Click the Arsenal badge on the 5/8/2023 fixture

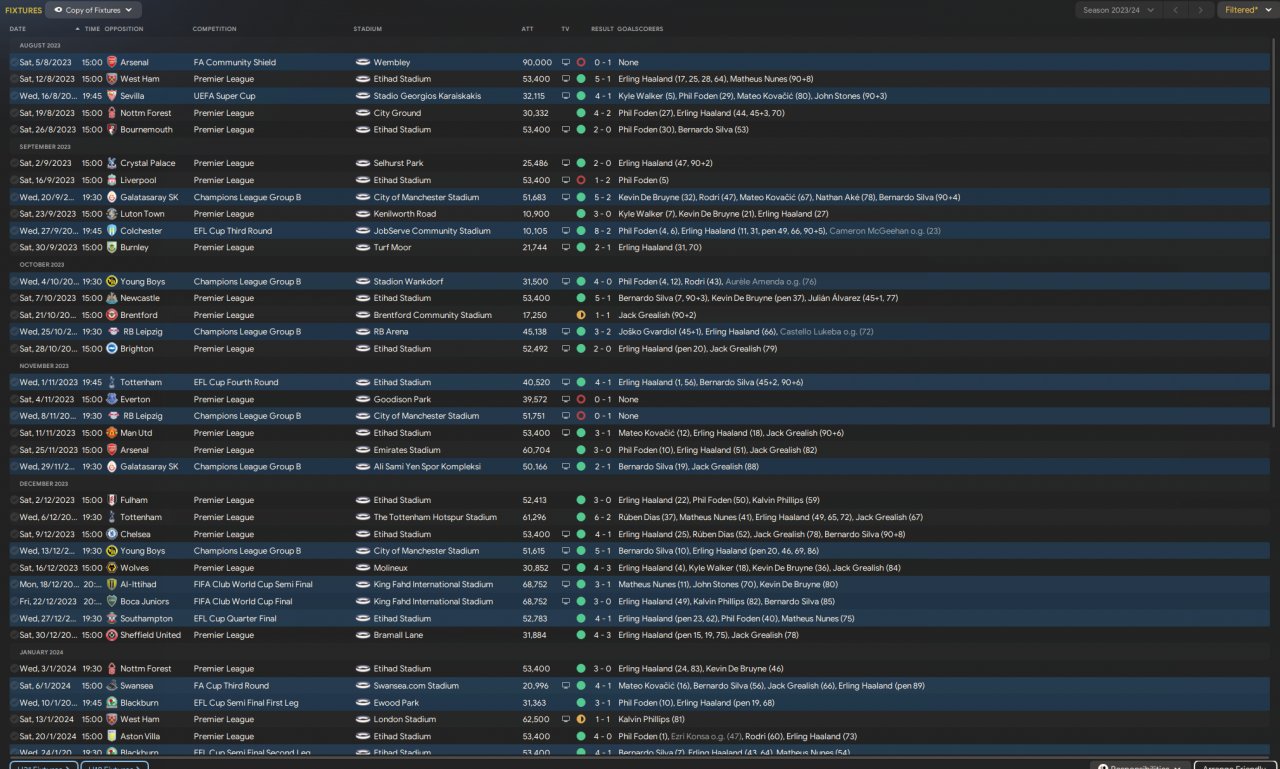[112, 62]
